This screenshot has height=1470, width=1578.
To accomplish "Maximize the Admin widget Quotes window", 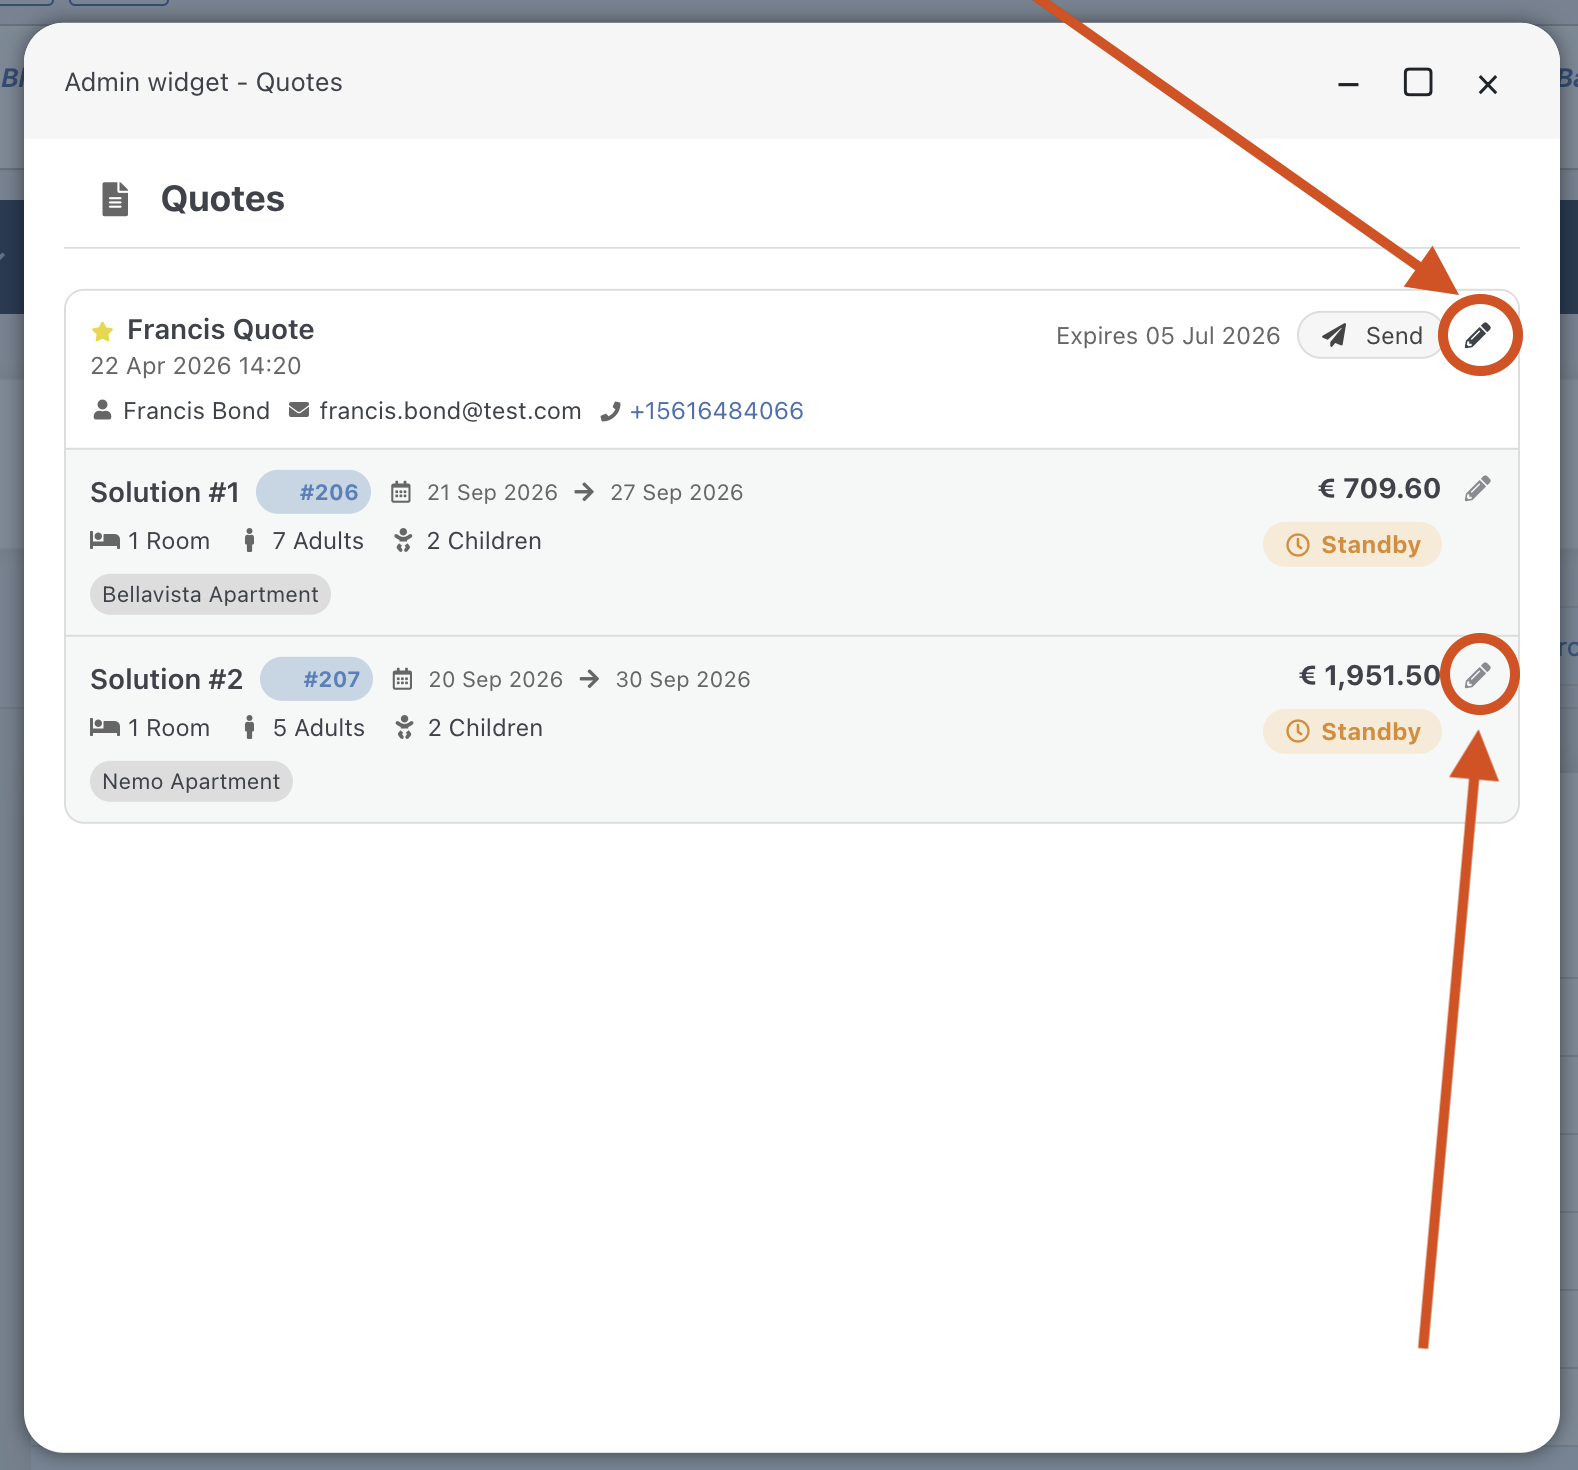I will pos(1418,83).
